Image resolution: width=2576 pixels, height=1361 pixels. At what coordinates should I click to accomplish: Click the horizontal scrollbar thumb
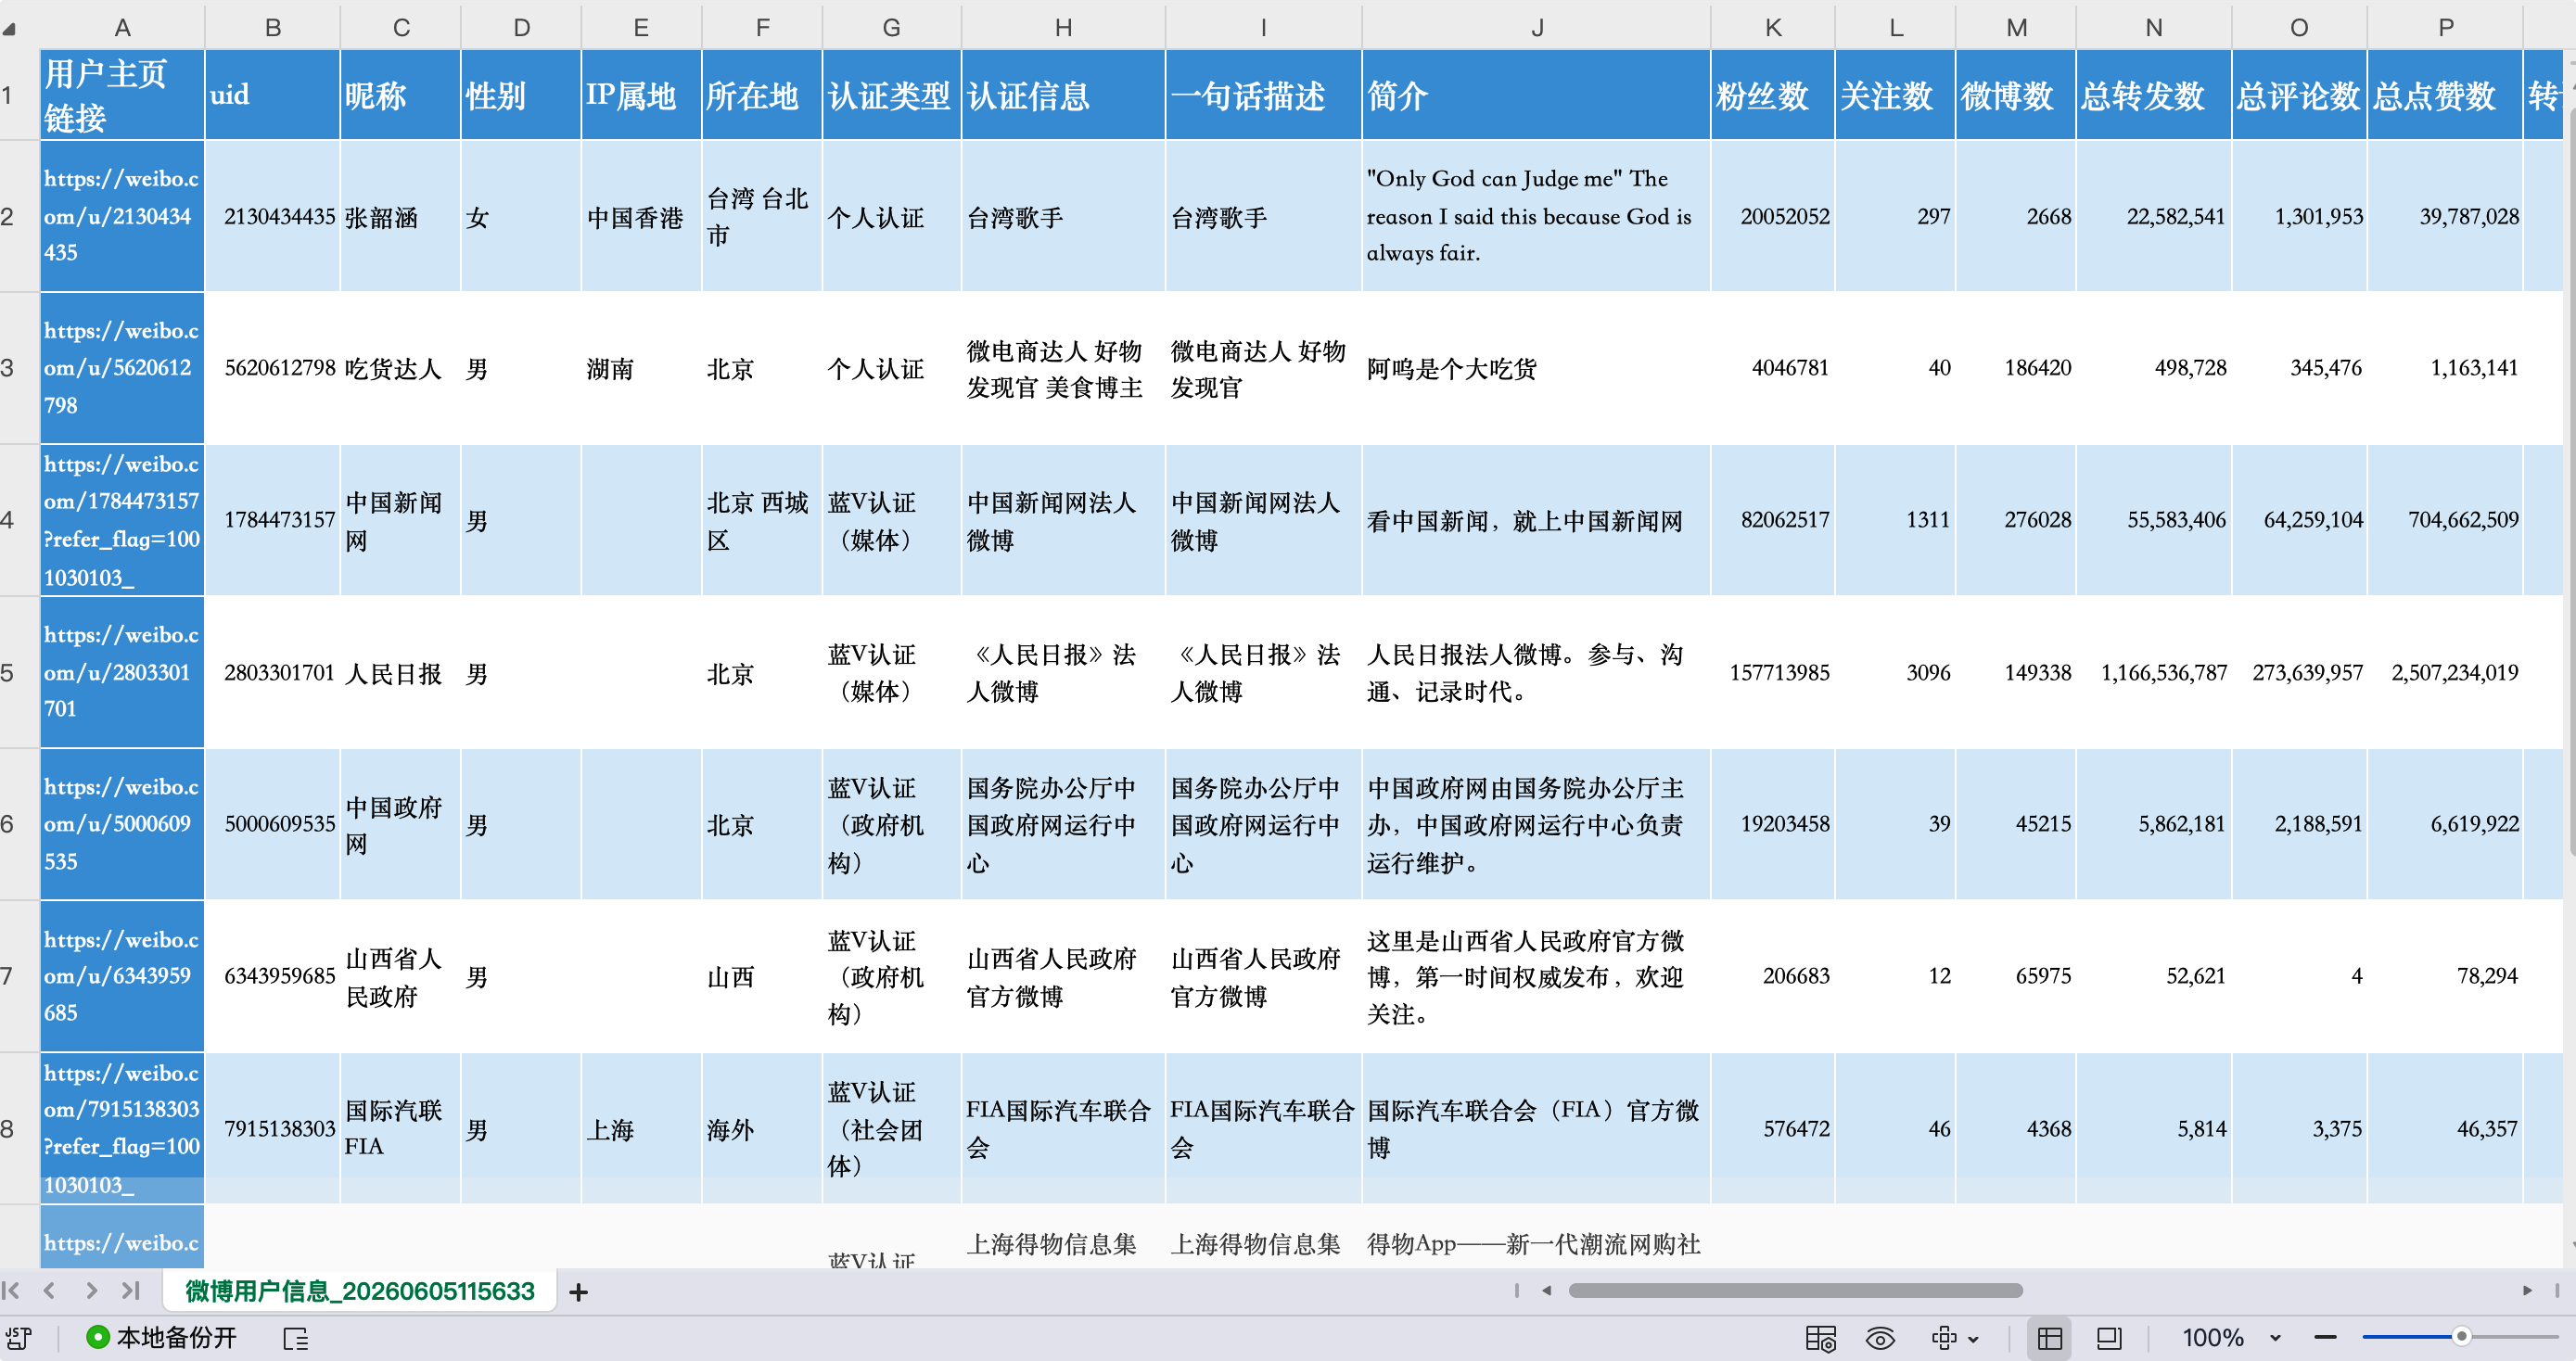click(1795, 1291)
